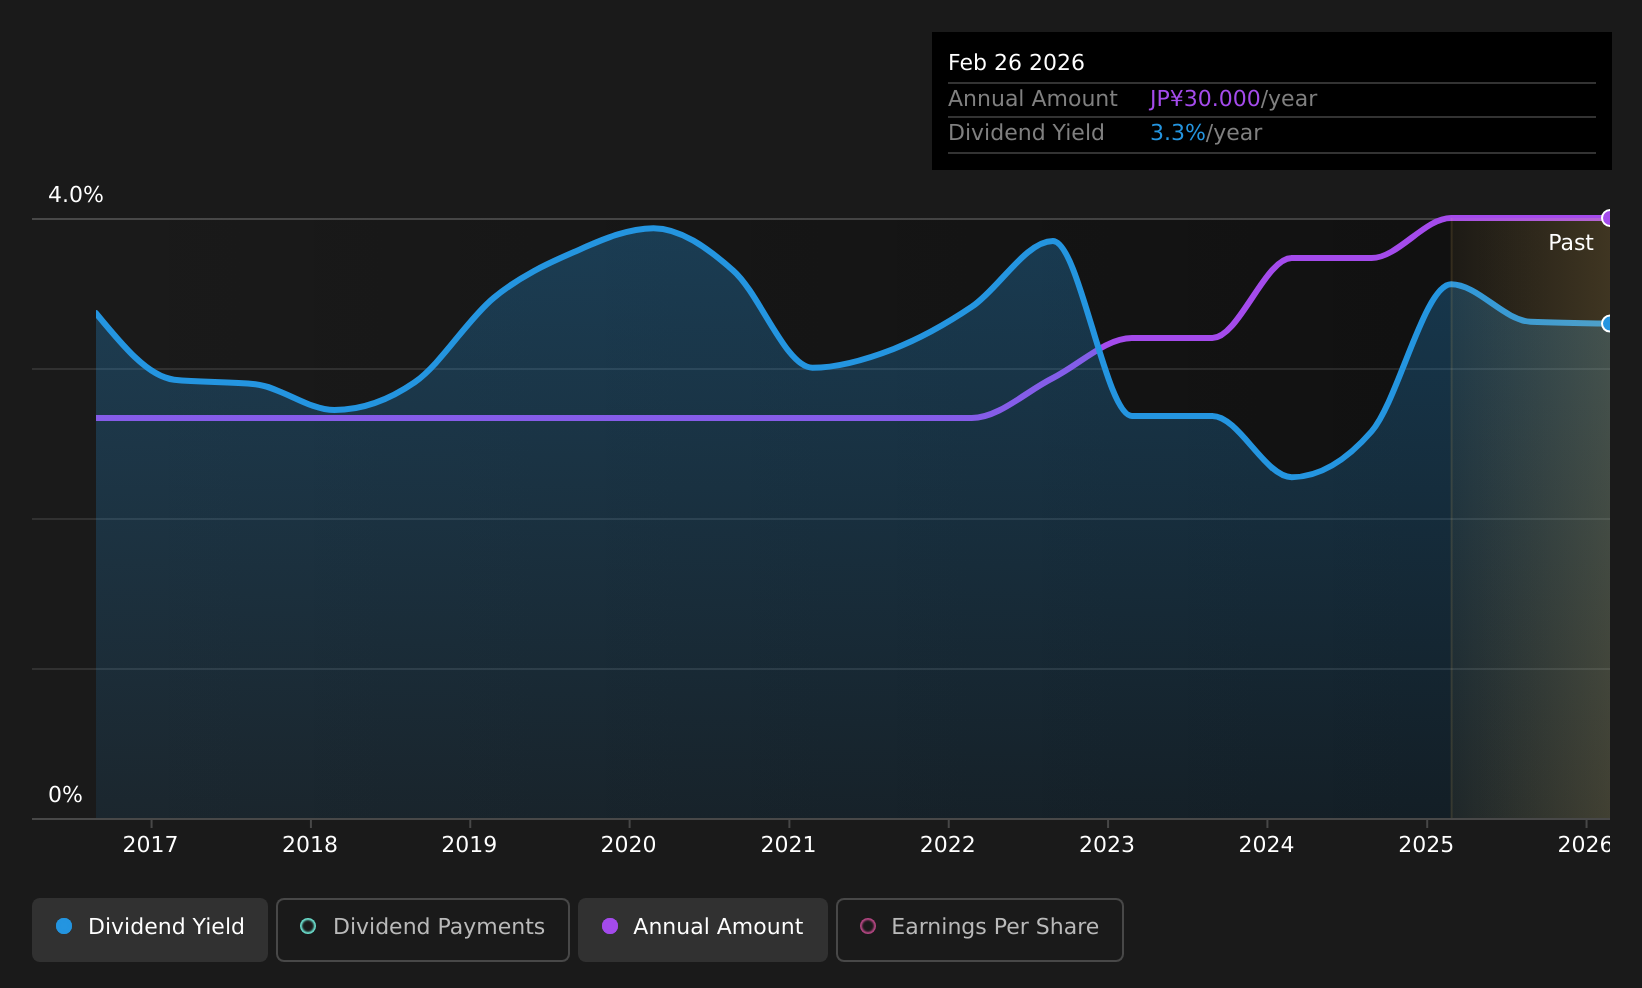Click the Past label in shaded region
This screenshot has height=988, width=1642.
[1571, 243]
